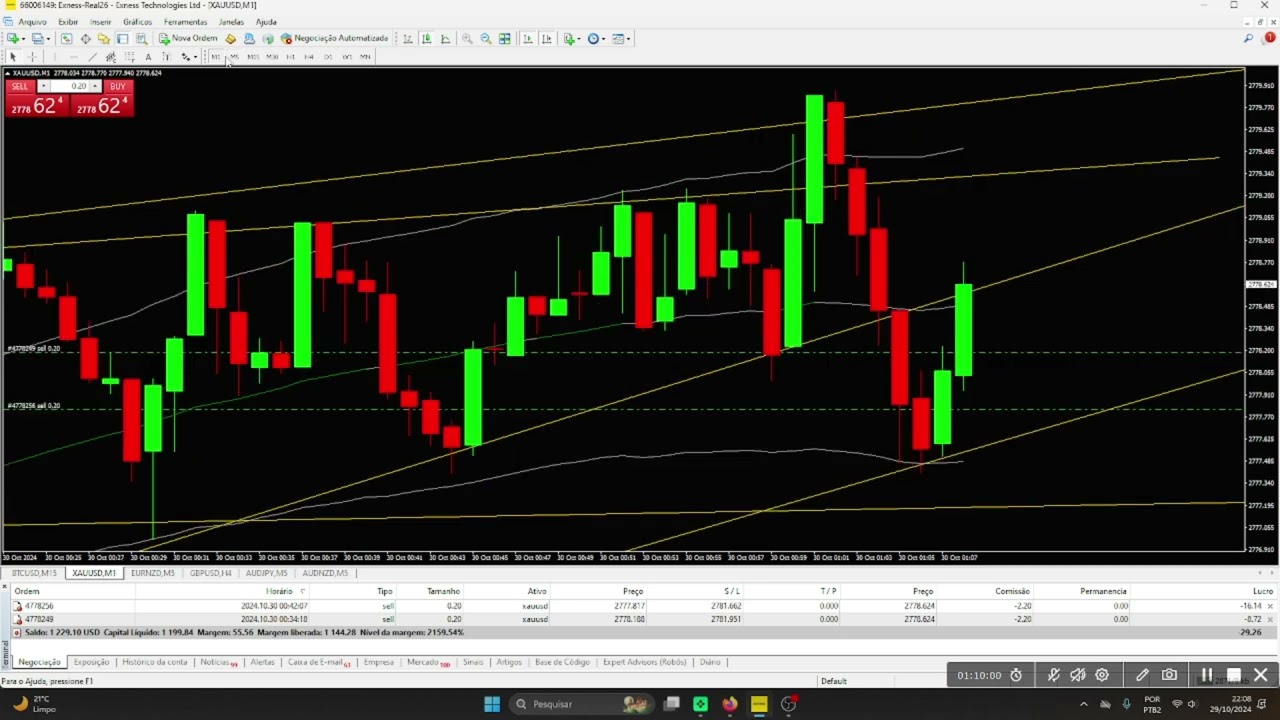Switch chart to candlestick display
This screenshot has width=1280, height=720.
point(427,39)
